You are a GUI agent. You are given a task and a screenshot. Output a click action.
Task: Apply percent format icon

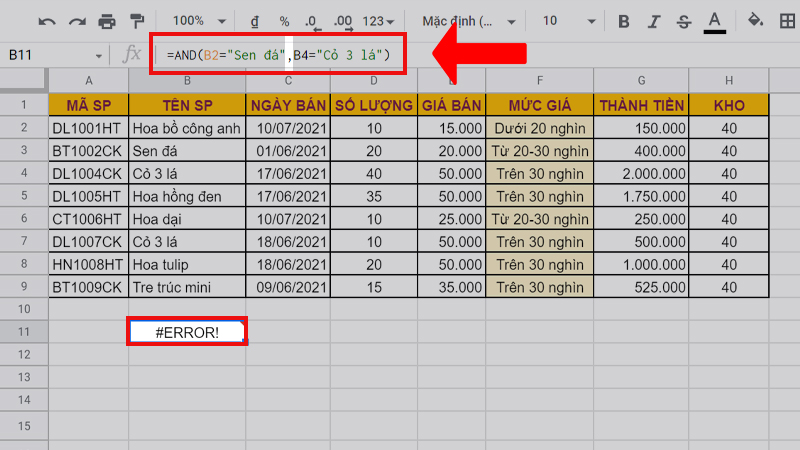click(x=284, y=21)
